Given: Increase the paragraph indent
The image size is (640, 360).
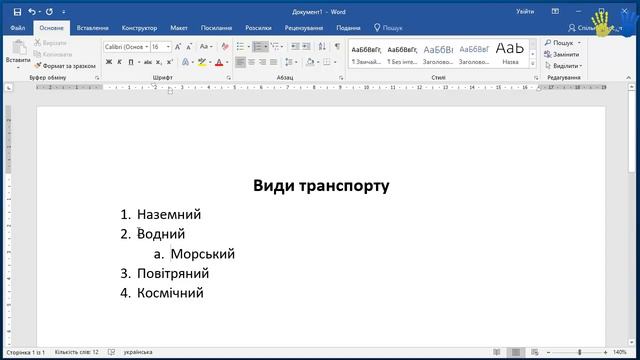Looking at the screenshot, I should (306, 47).
